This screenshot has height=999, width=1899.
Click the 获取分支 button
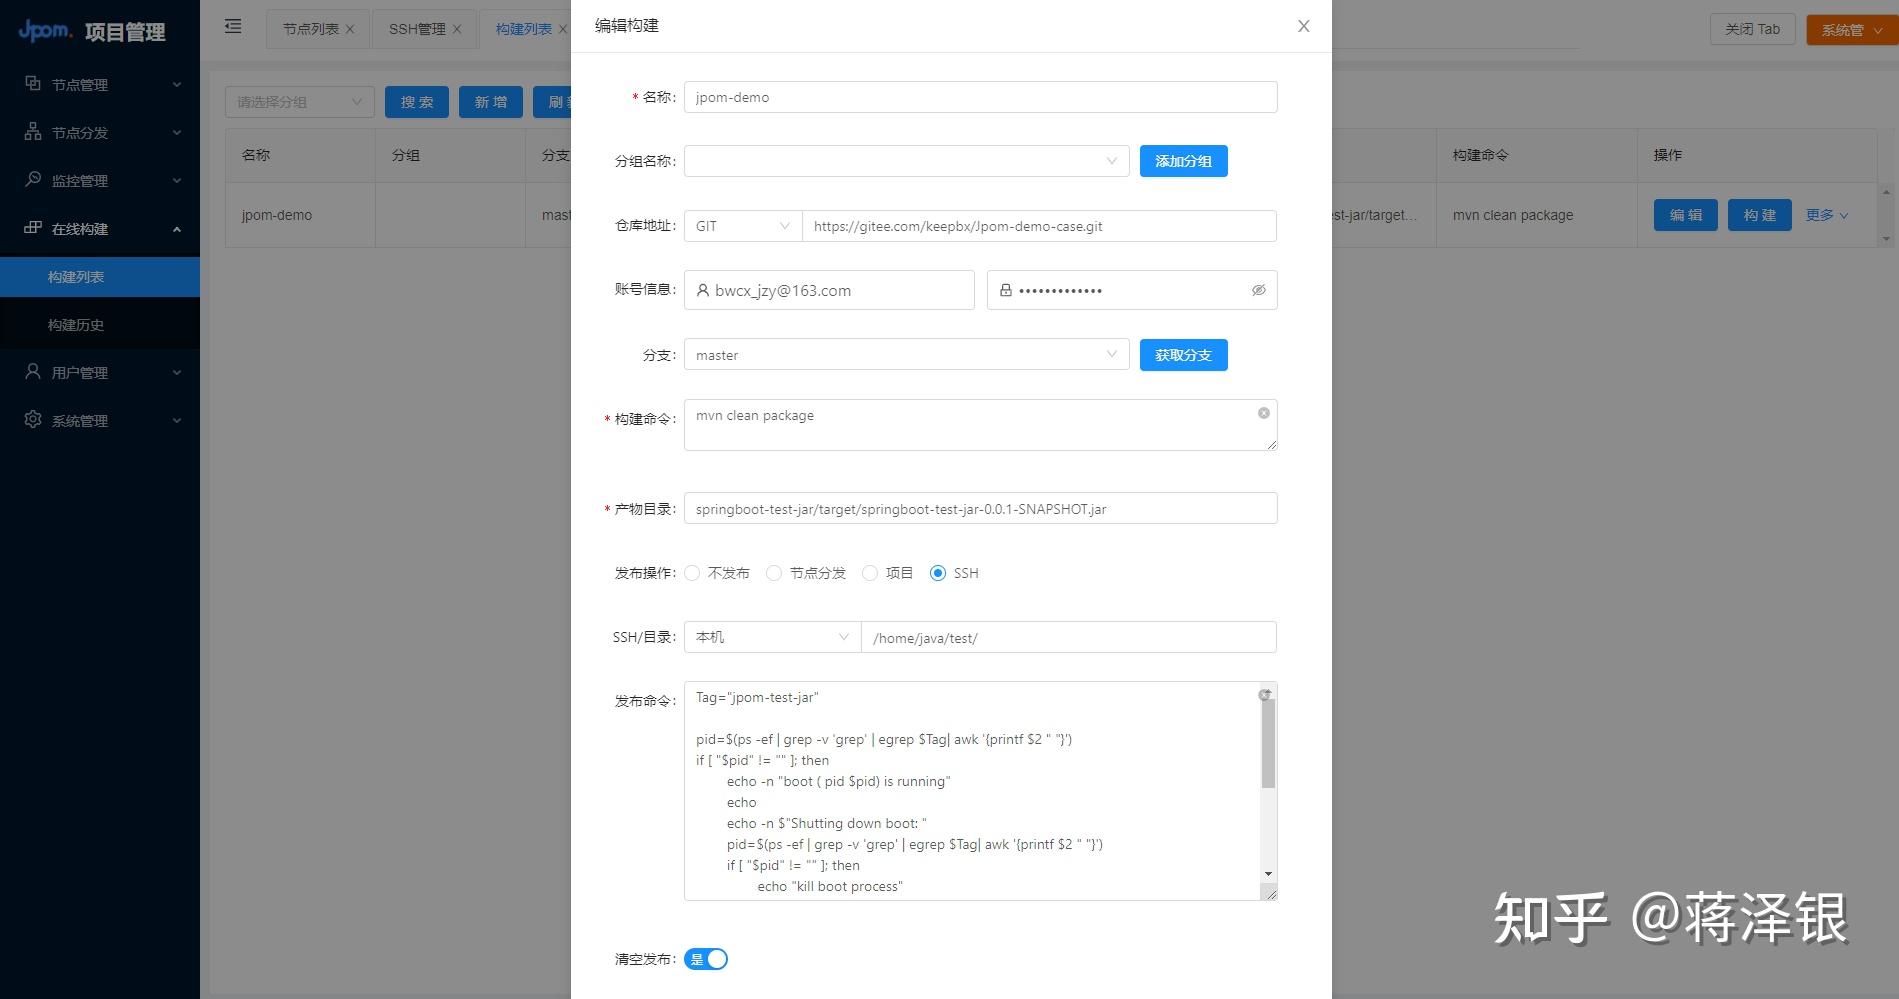(x=1184, y=355)
